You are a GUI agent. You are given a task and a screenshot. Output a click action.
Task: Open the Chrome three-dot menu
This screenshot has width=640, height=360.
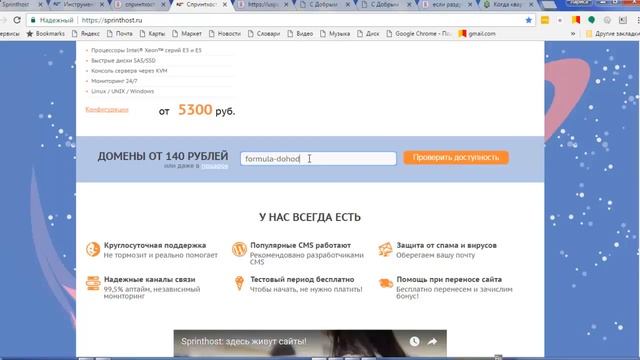coord(638,20)
